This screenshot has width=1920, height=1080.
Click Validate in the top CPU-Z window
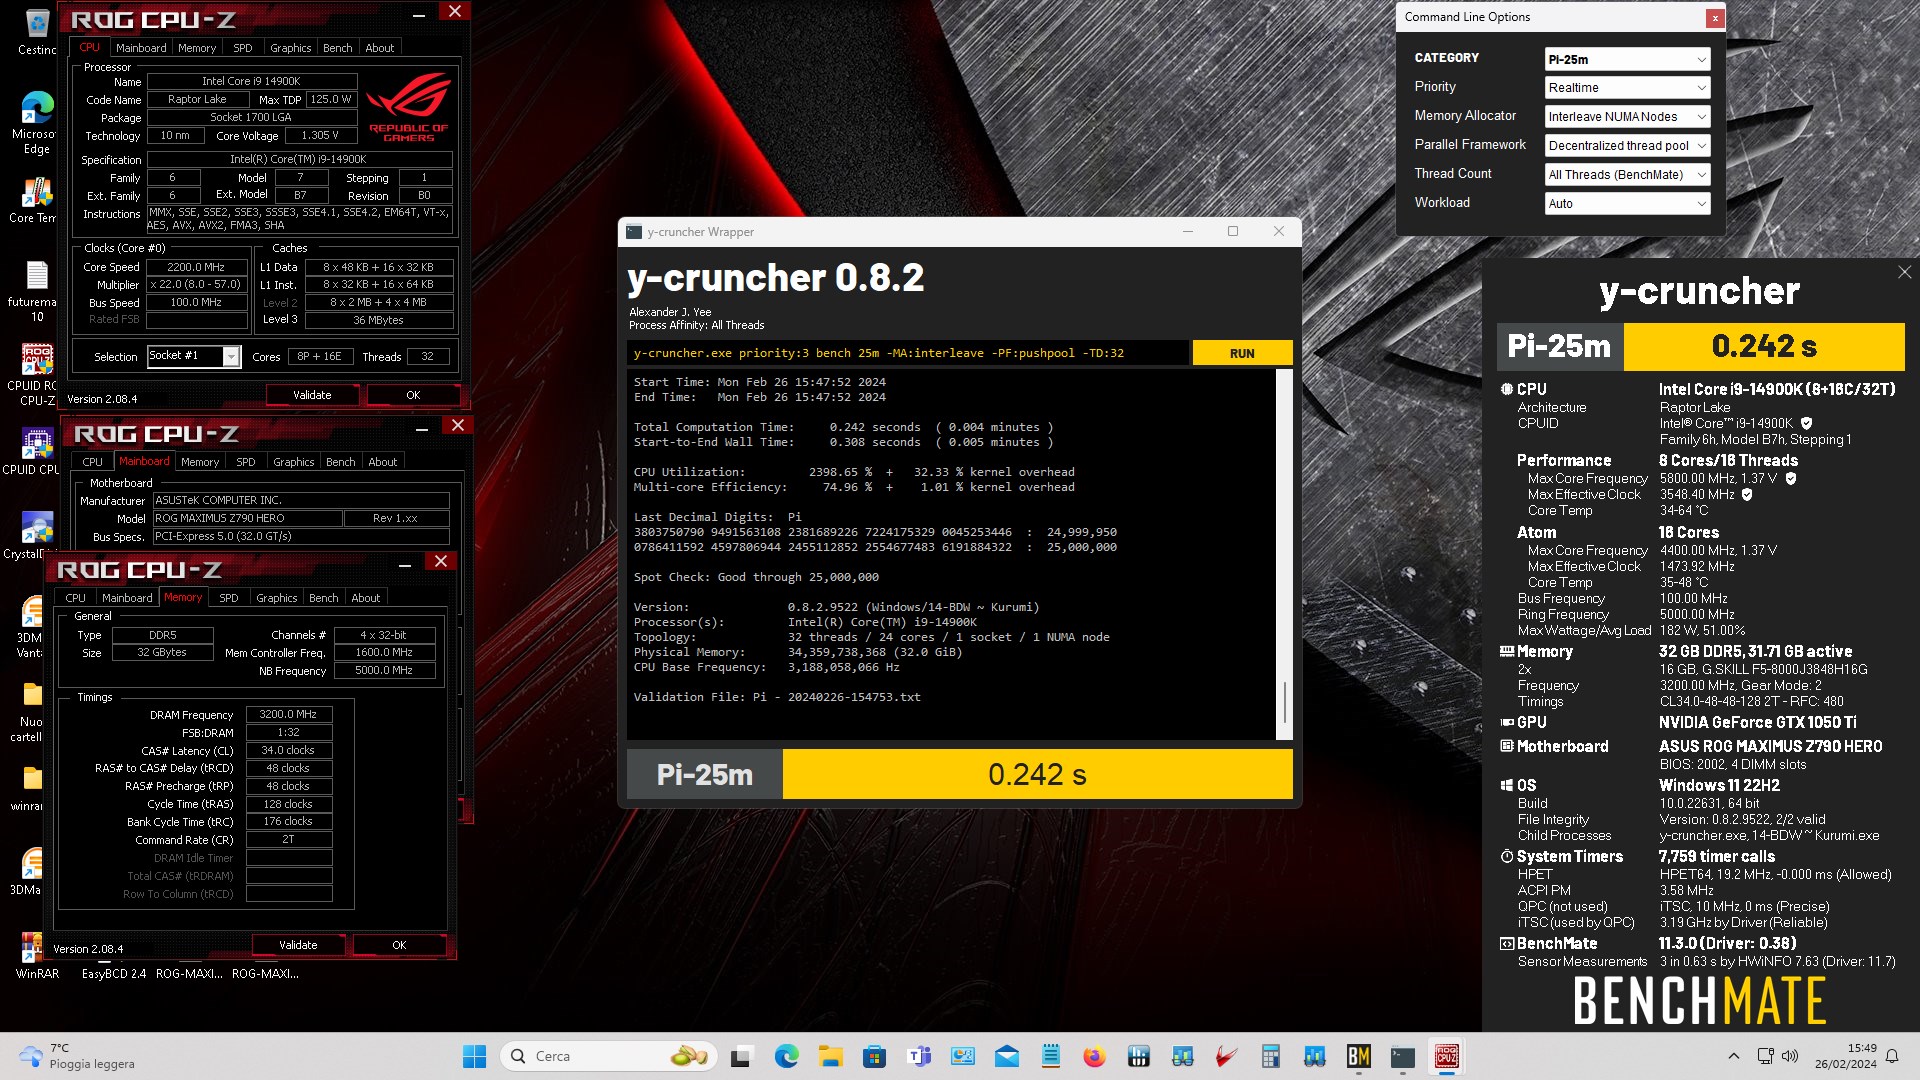pyautogui.click(x=312, y=395)
